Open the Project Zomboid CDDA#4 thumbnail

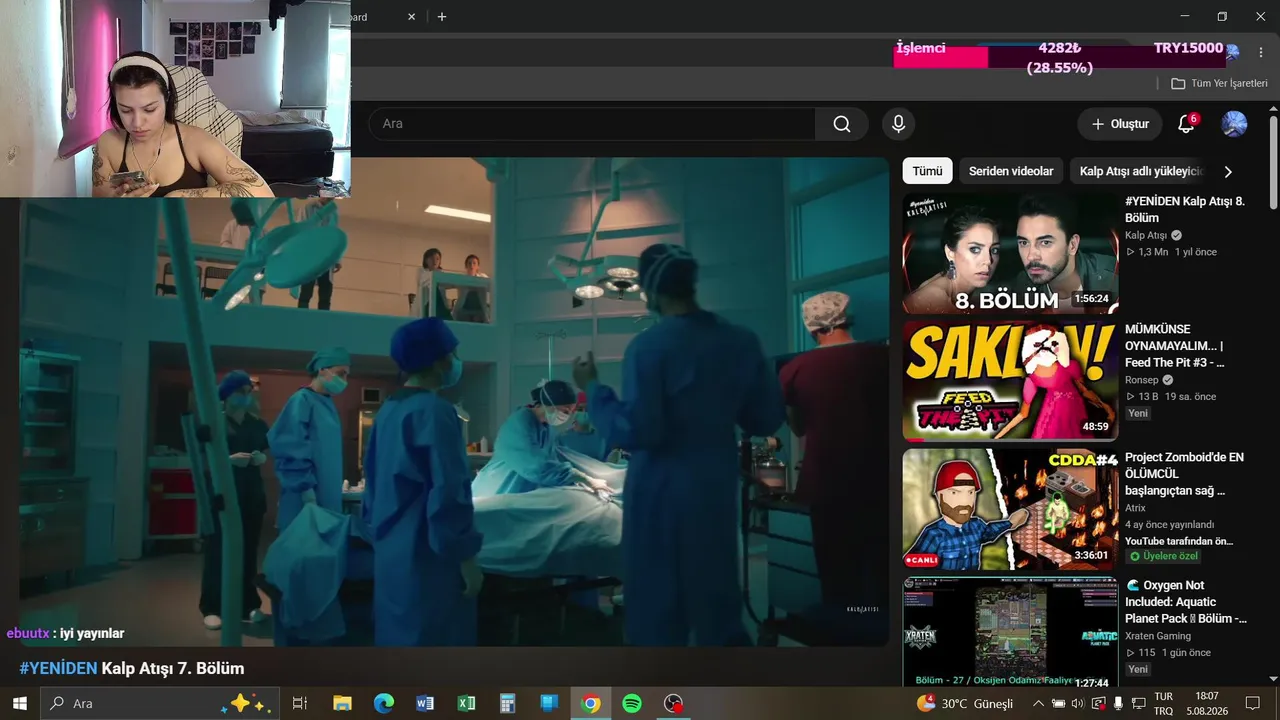(x=1010, y=509)
